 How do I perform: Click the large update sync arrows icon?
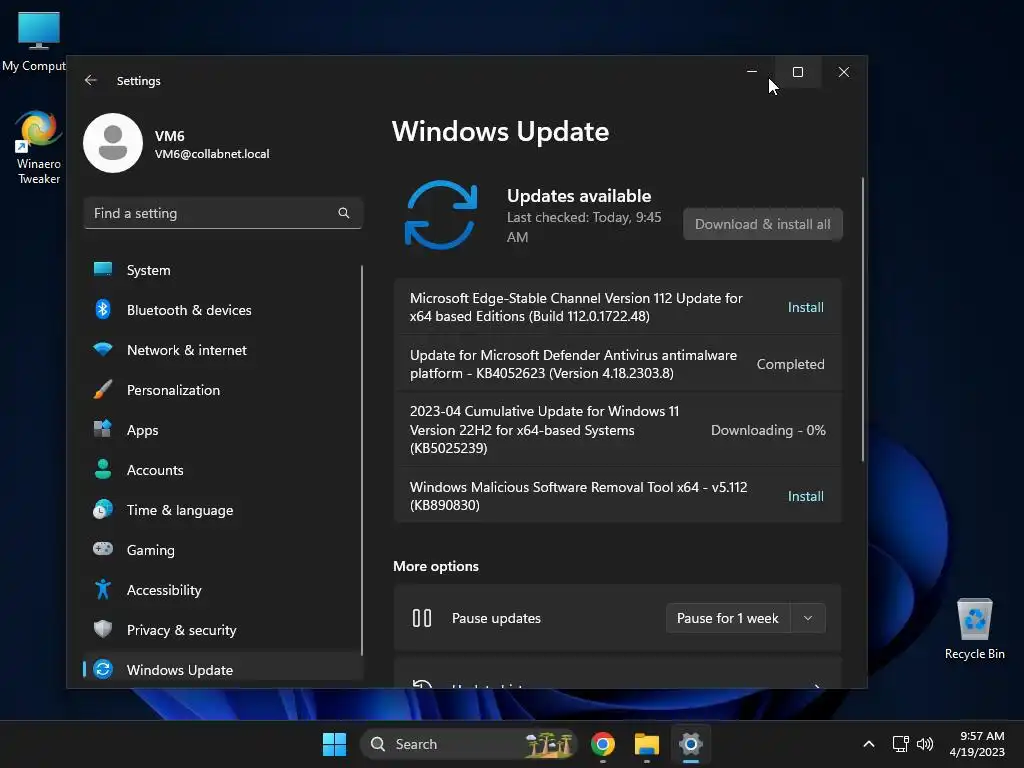(x=441, y=215)
